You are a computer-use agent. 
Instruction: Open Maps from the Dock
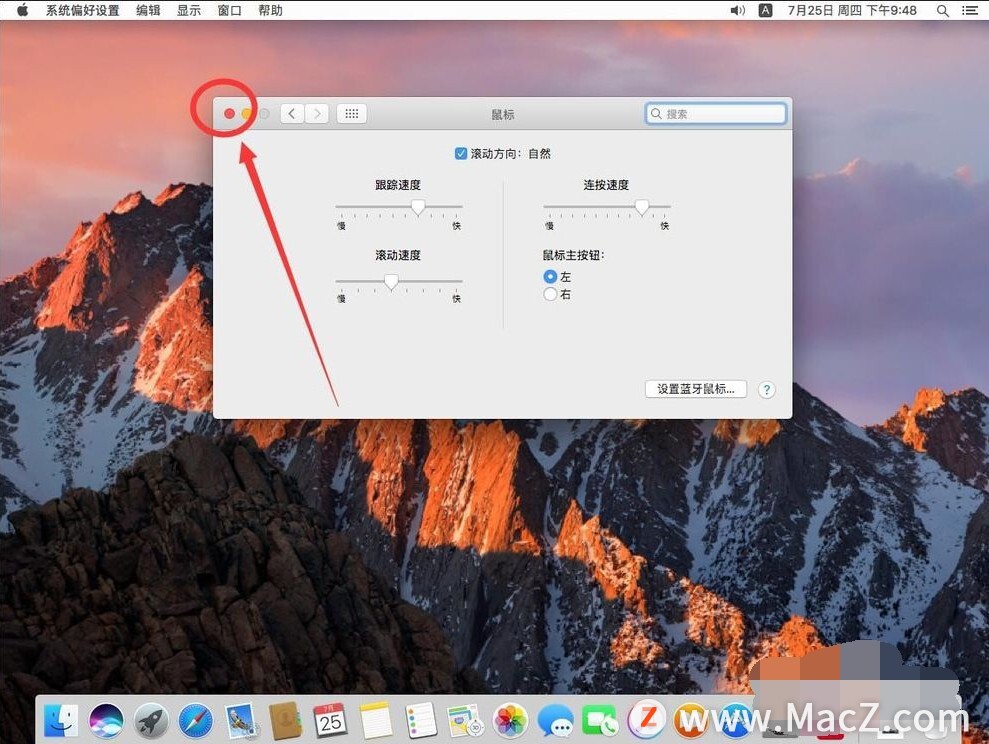[x=465, y=720]
